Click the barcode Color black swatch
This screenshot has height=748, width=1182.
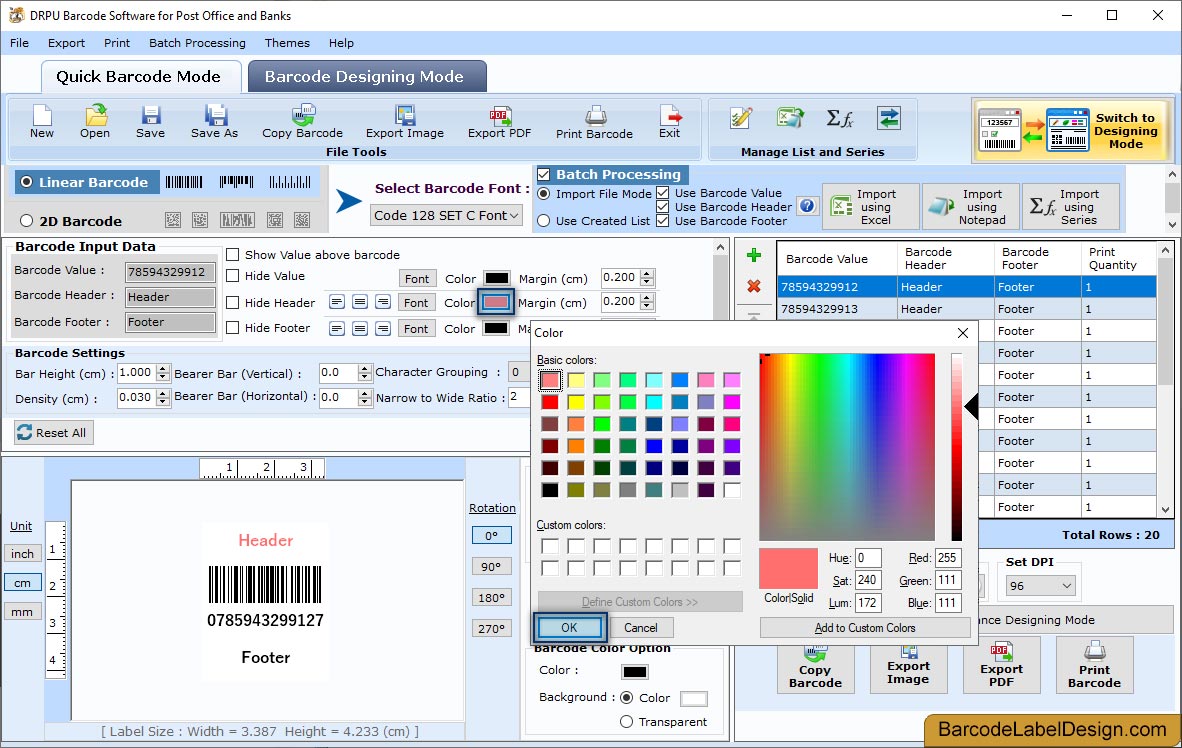click(x=635, y=671)
